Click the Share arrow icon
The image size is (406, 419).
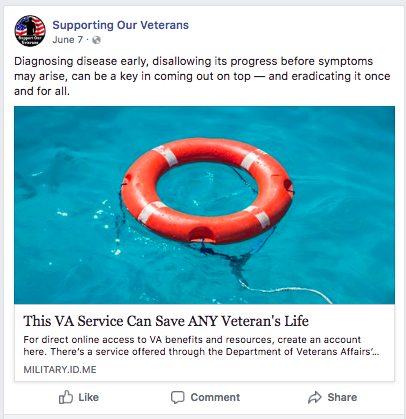pos(315,397)
